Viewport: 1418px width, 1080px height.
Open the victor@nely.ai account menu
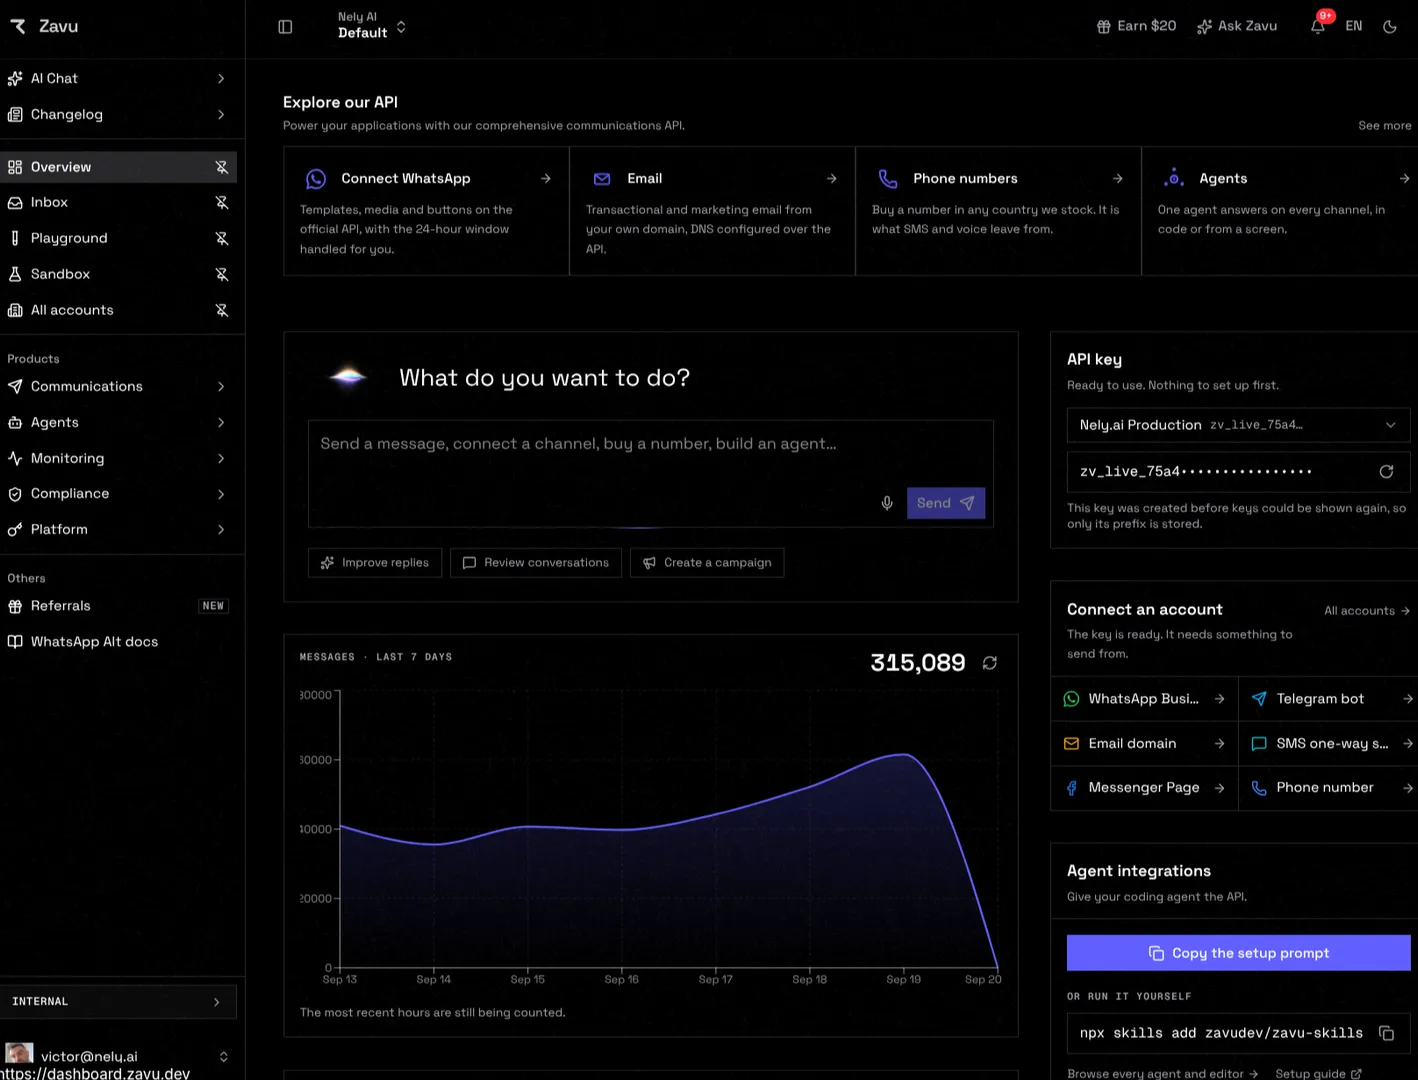pos(118,1056)
